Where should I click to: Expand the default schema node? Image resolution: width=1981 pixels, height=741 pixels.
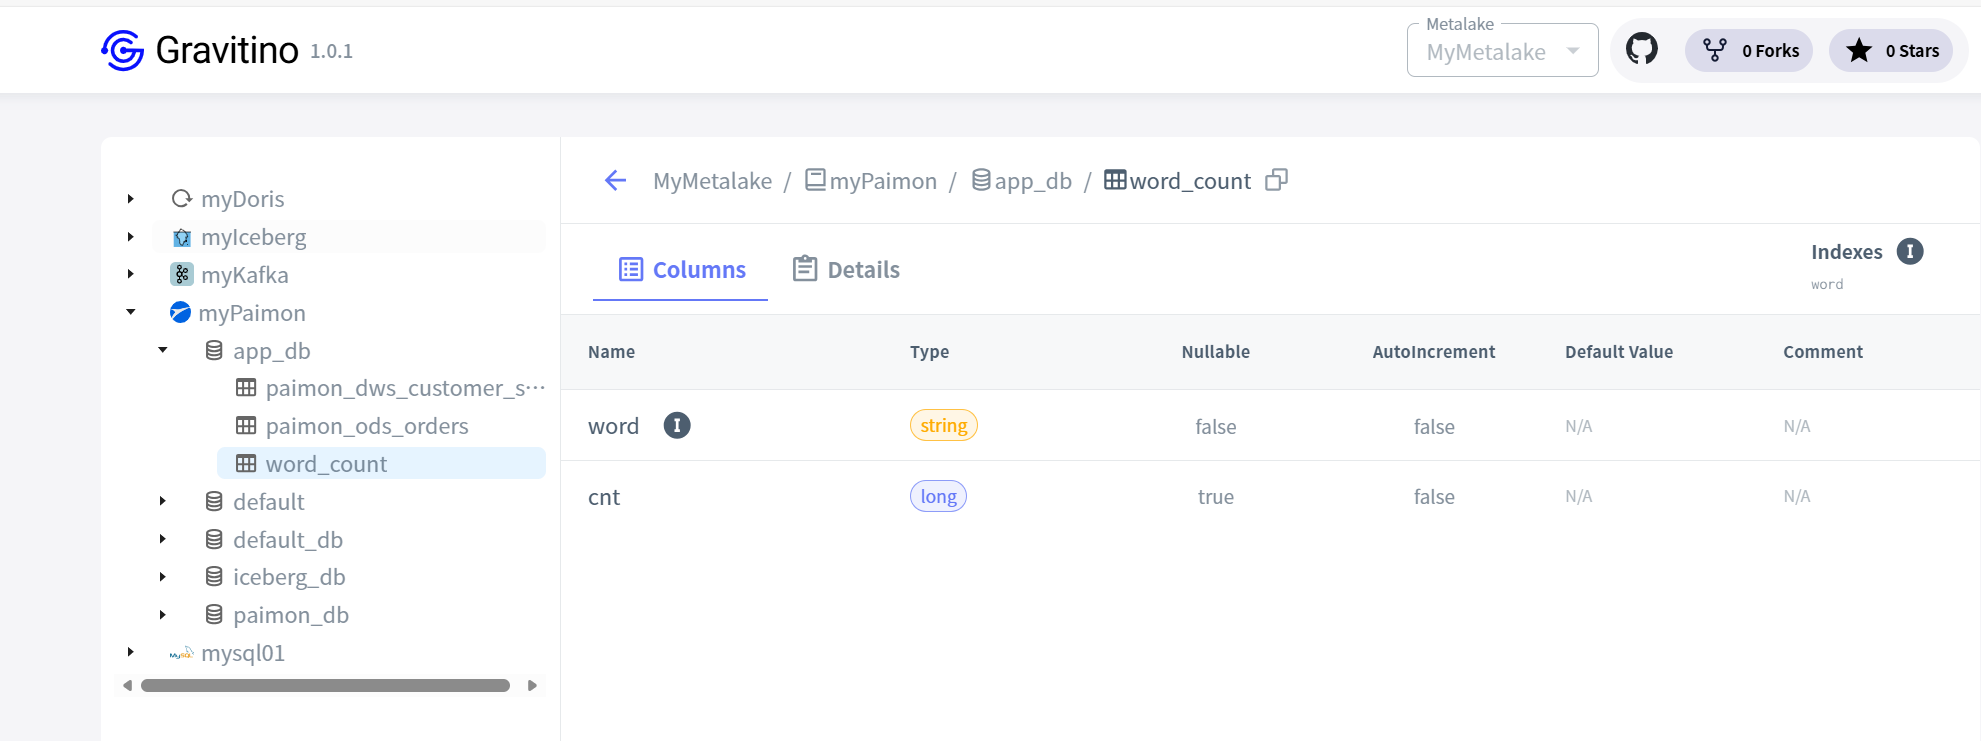tap(163, 501)
